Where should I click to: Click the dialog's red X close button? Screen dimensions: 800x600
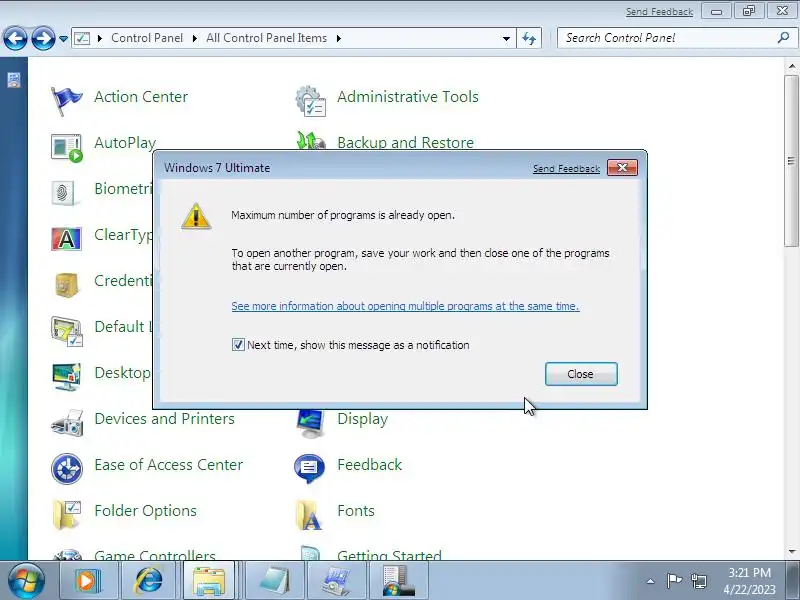click(622, 168)
